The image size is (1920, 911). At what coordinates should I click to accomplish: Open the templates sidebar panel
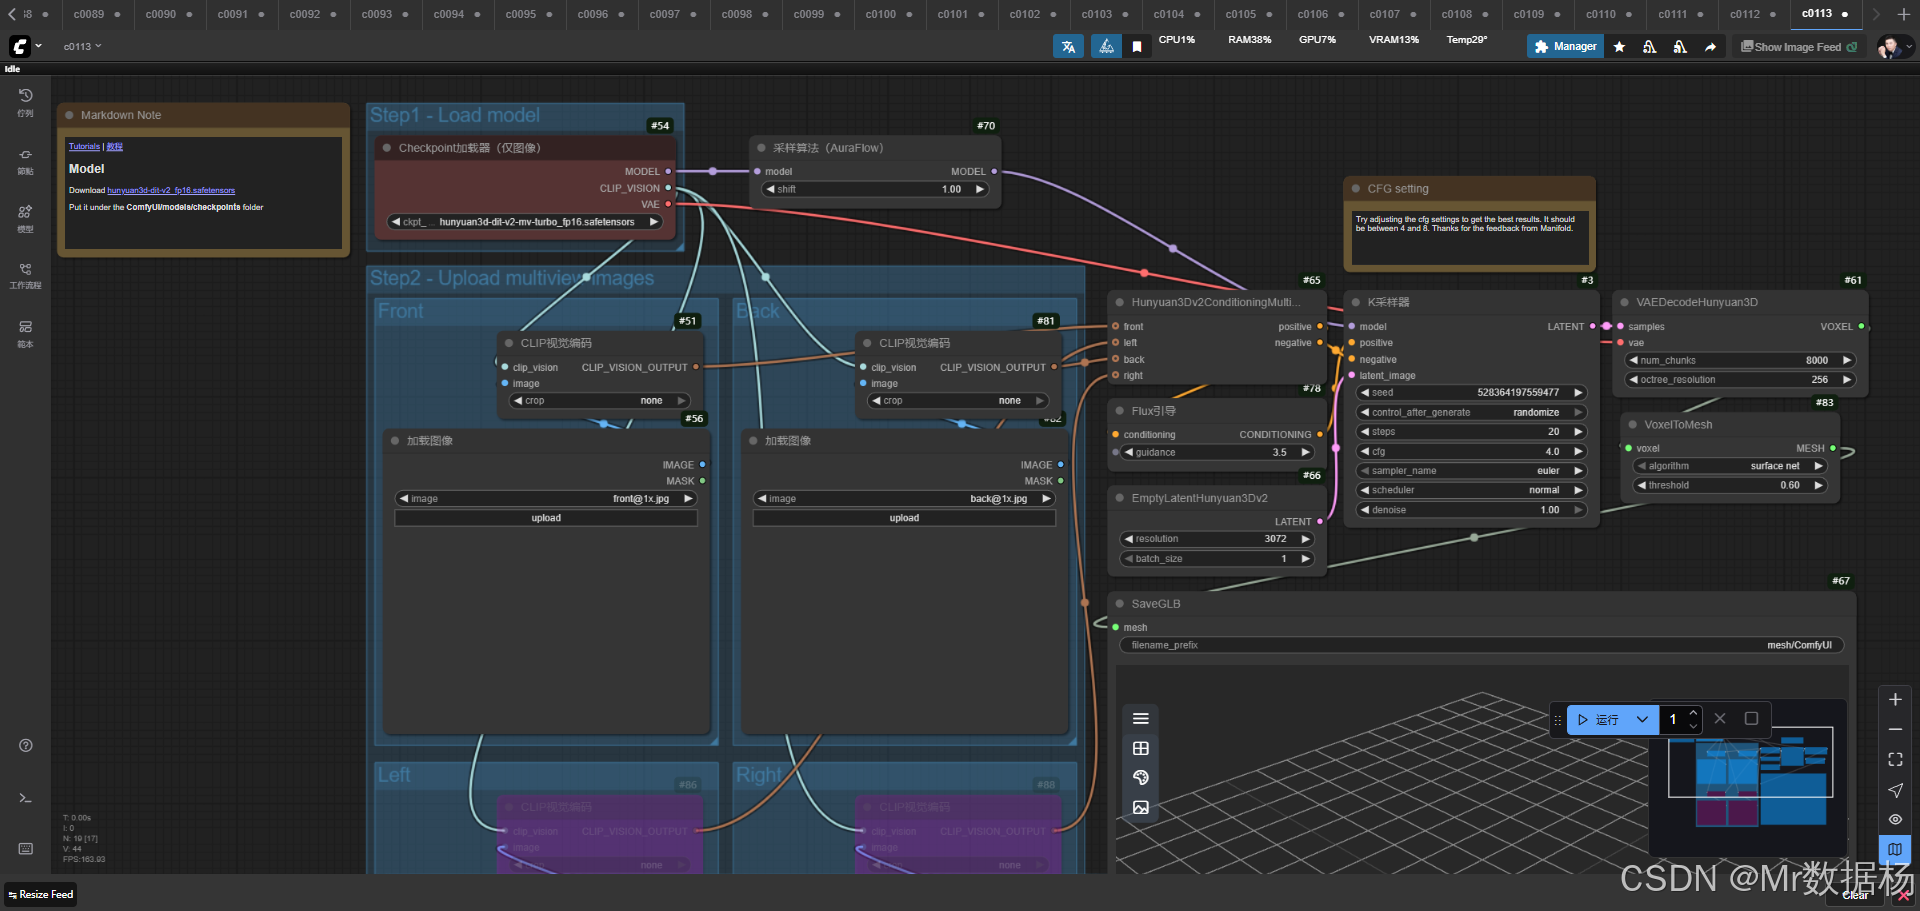pos(25,333)
